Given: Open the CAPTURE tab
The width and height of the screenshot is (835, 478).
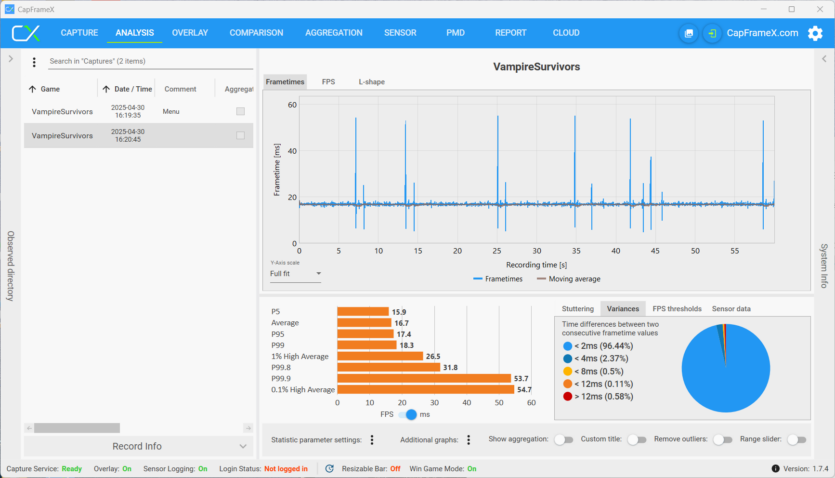Looking at the screenshot, I should coord(79,33).
